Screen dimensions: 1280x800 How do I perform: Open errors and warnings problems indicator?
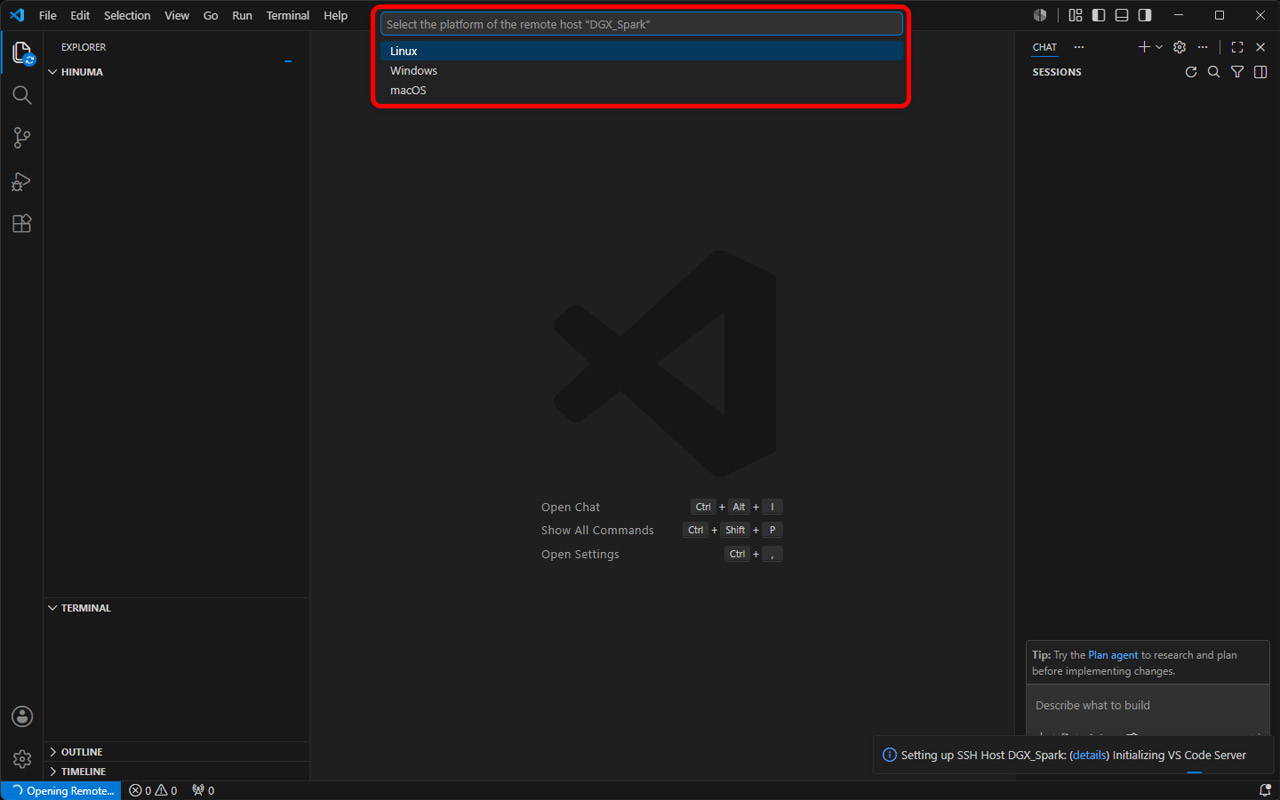point(153,791)
